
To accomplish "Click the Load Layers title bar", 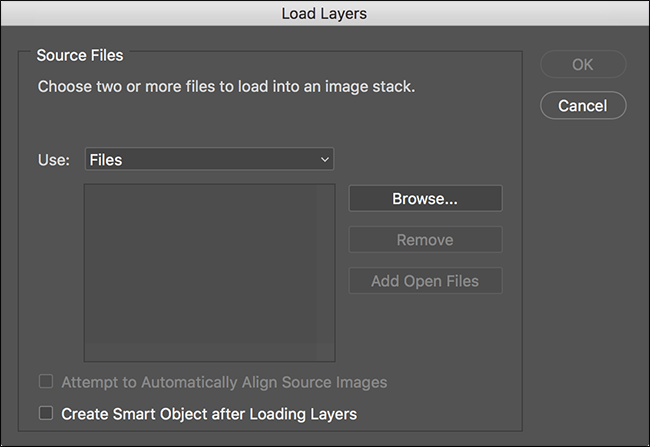I will coord(325,13).
